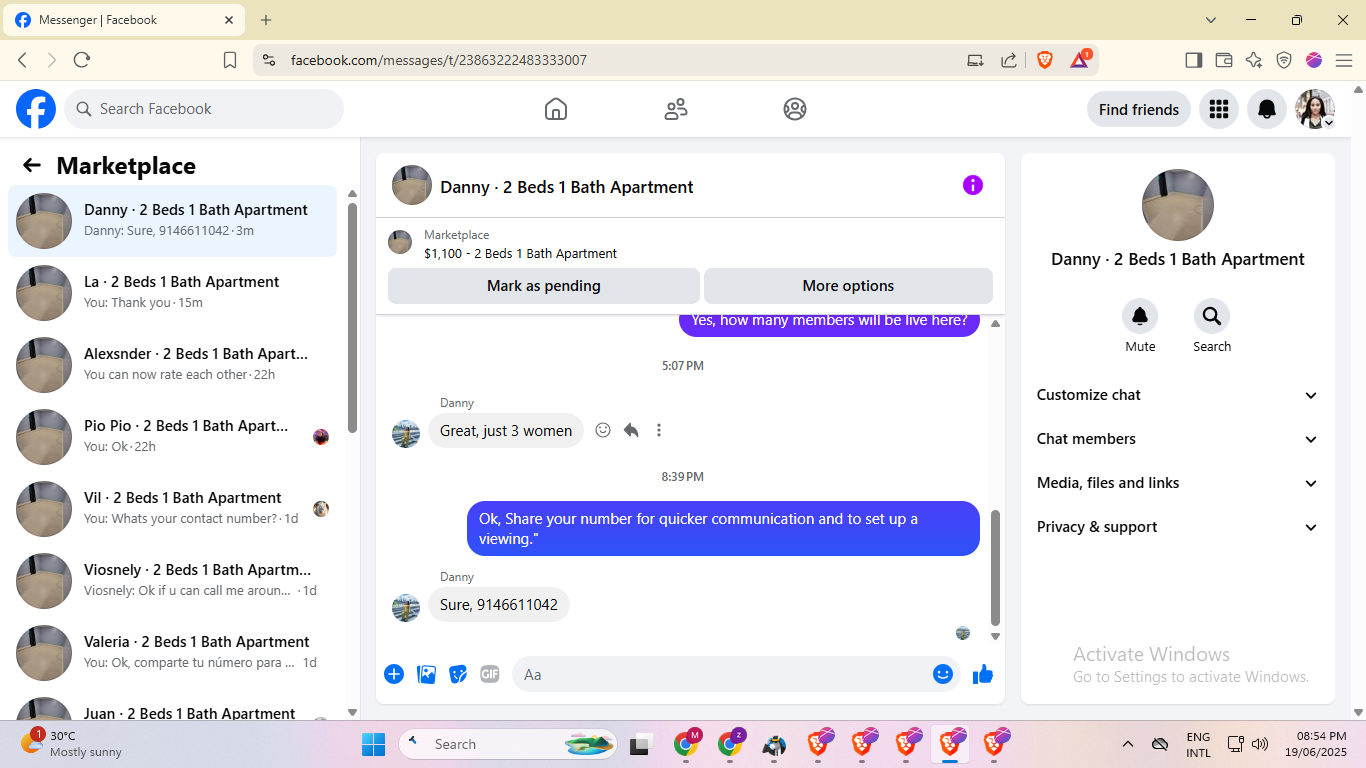Select the Messenger | Facebook browser tab
Viewport: 1366px width, 768px height.
click(124, 20)
